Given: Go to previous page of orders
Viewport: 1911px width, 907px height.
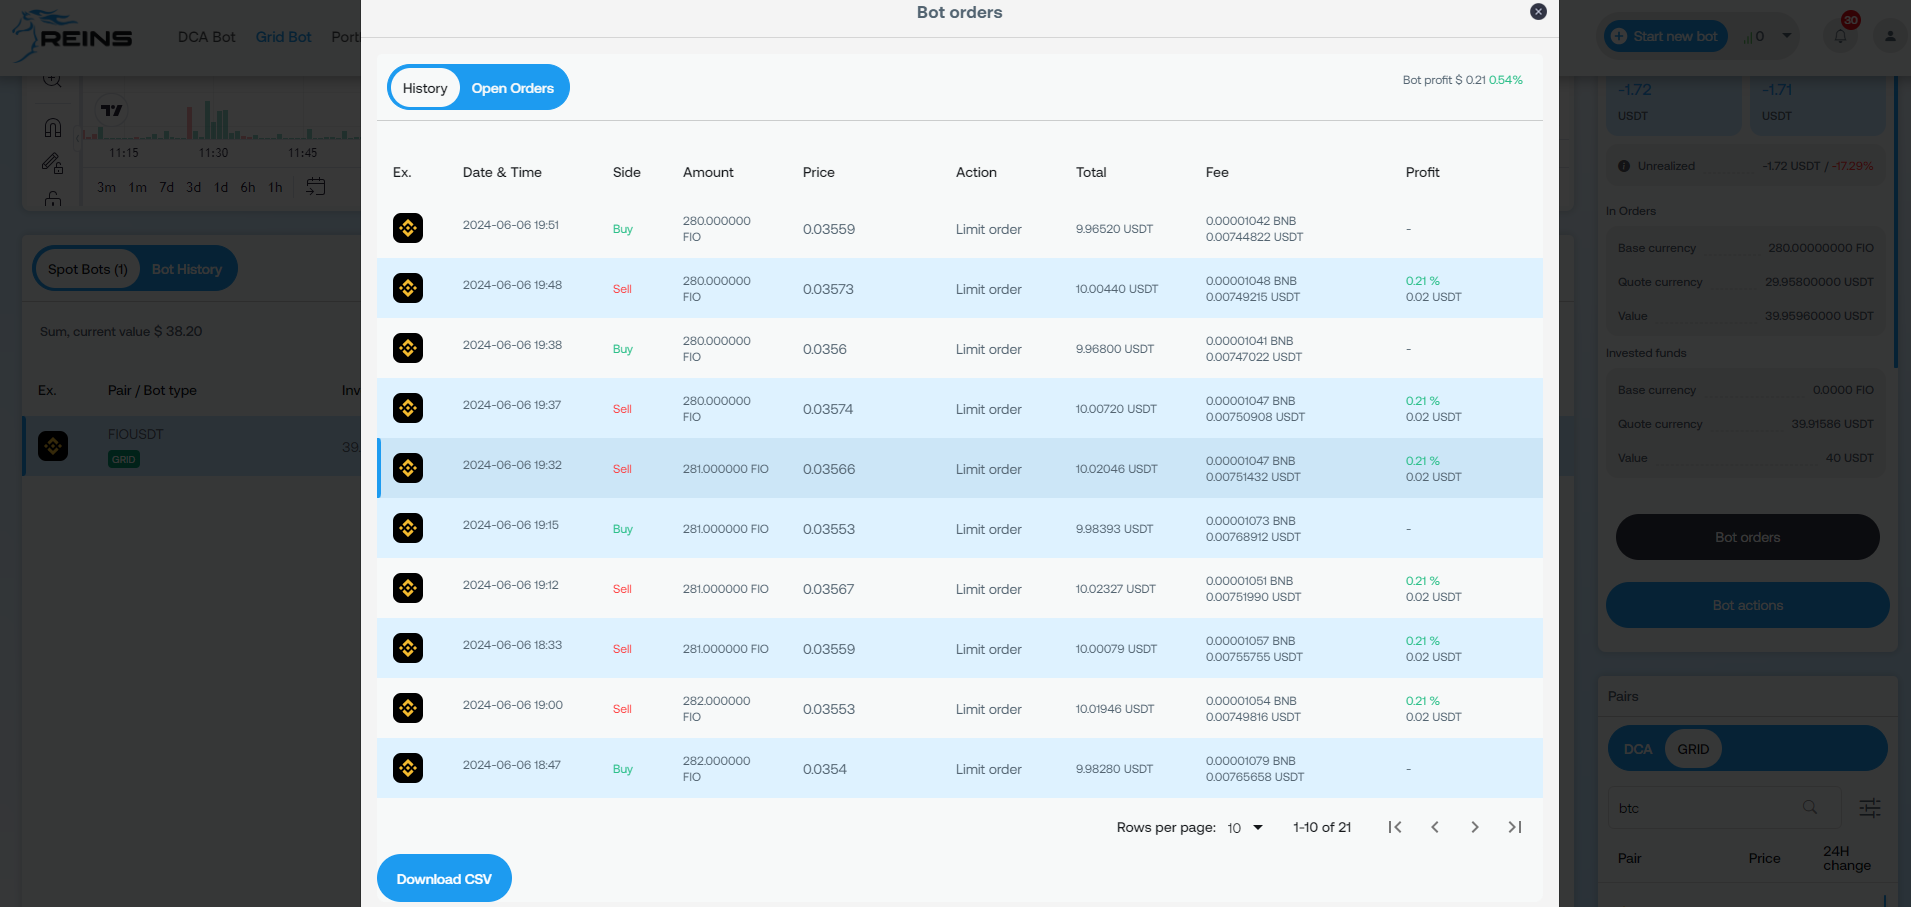Looking at the screenshot, I should coord(1435,827).
